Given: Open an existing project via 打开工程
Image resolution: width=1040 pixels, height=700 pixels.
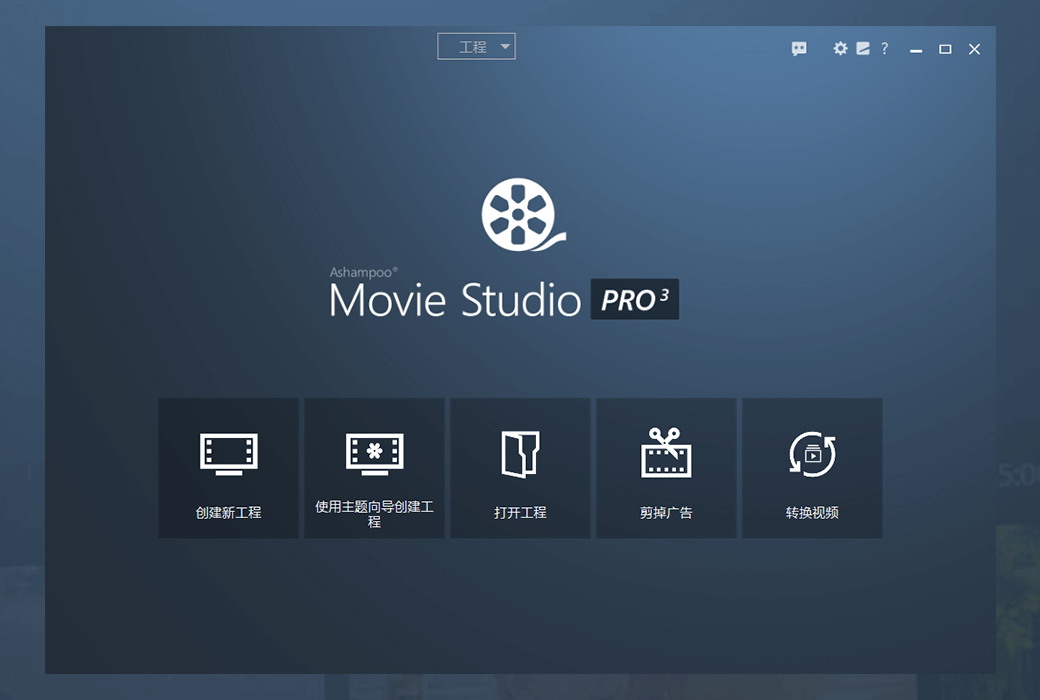Looking at the screenshot, I should (521, 468).
